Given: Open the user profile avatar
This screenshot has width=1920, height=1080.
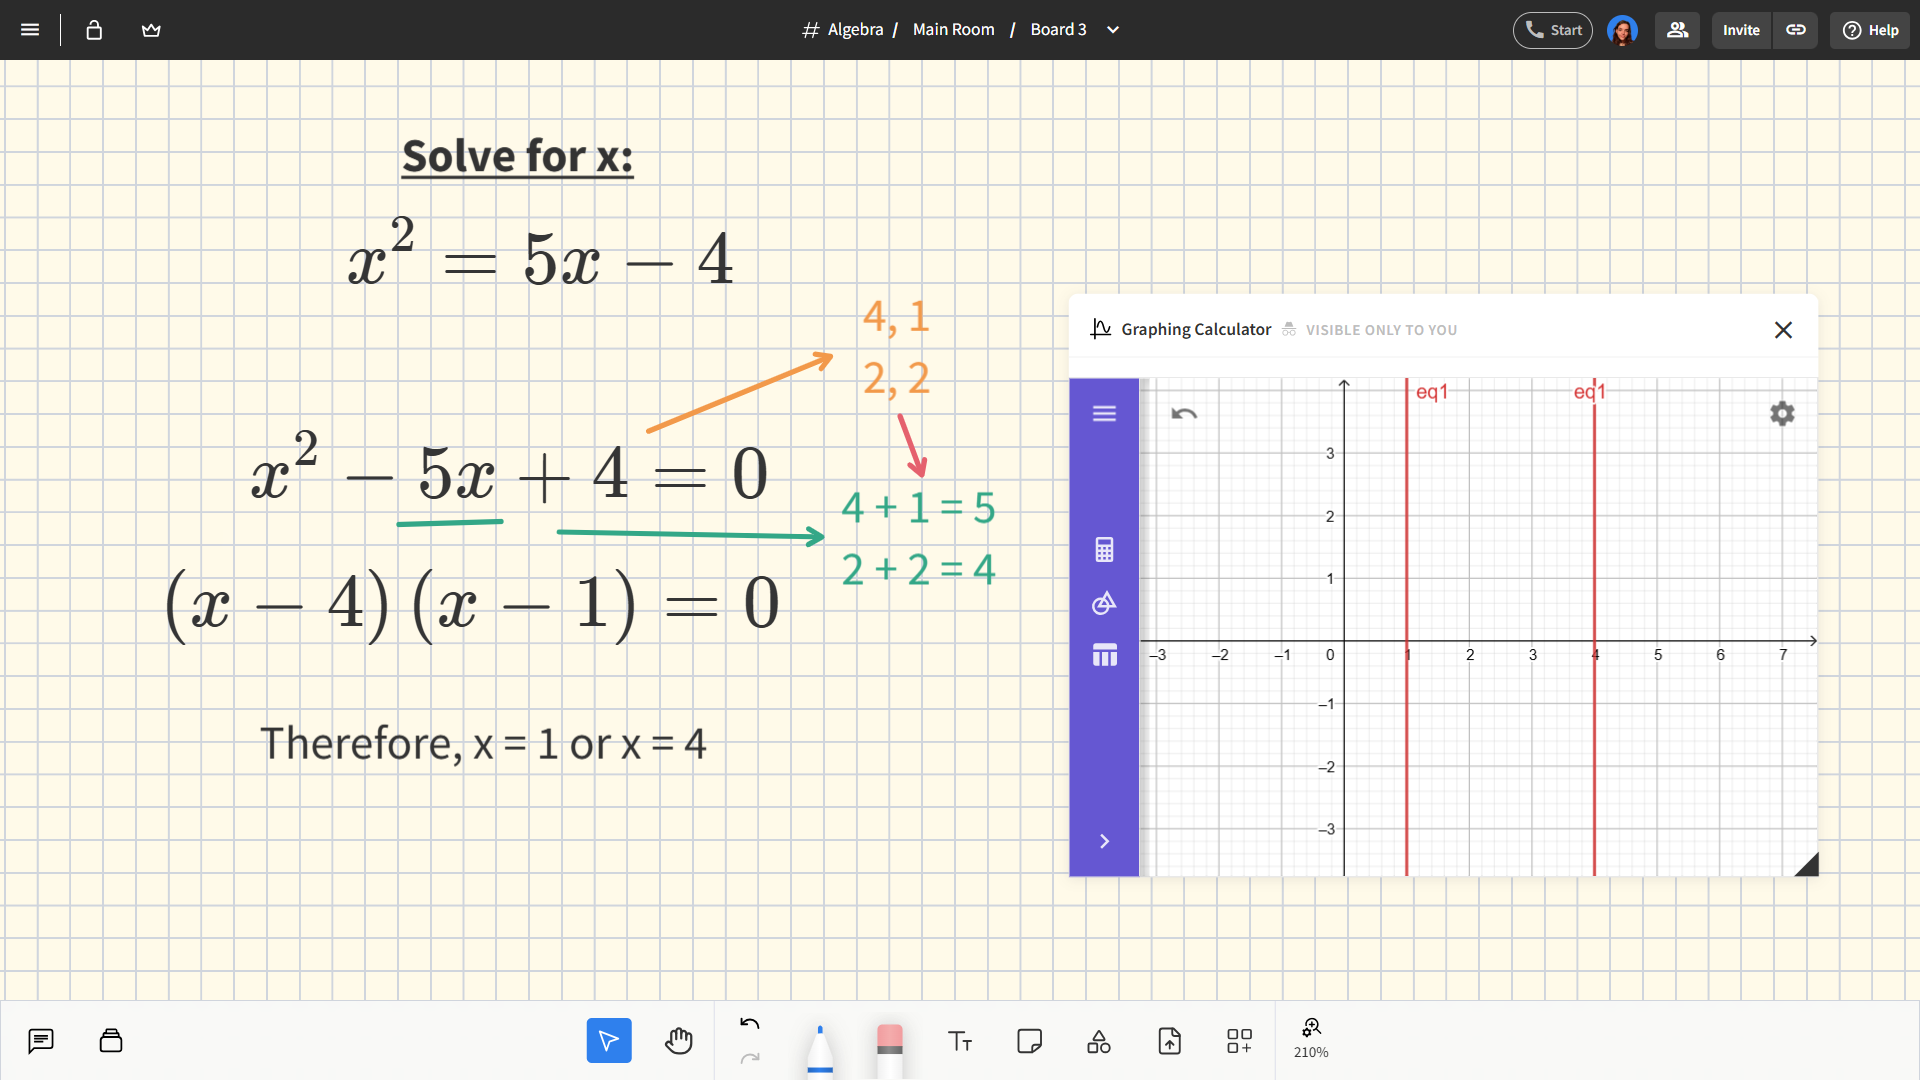Looking at the screenshot, I should [x=1622, y=30].
